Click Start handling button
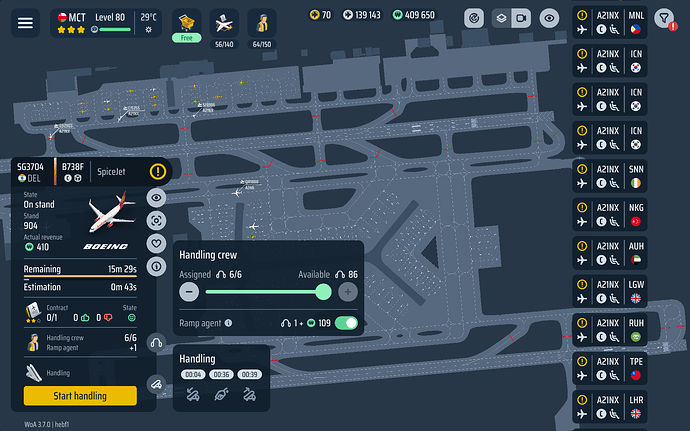The width and height of the screenshot is (690, 431). 80,396
